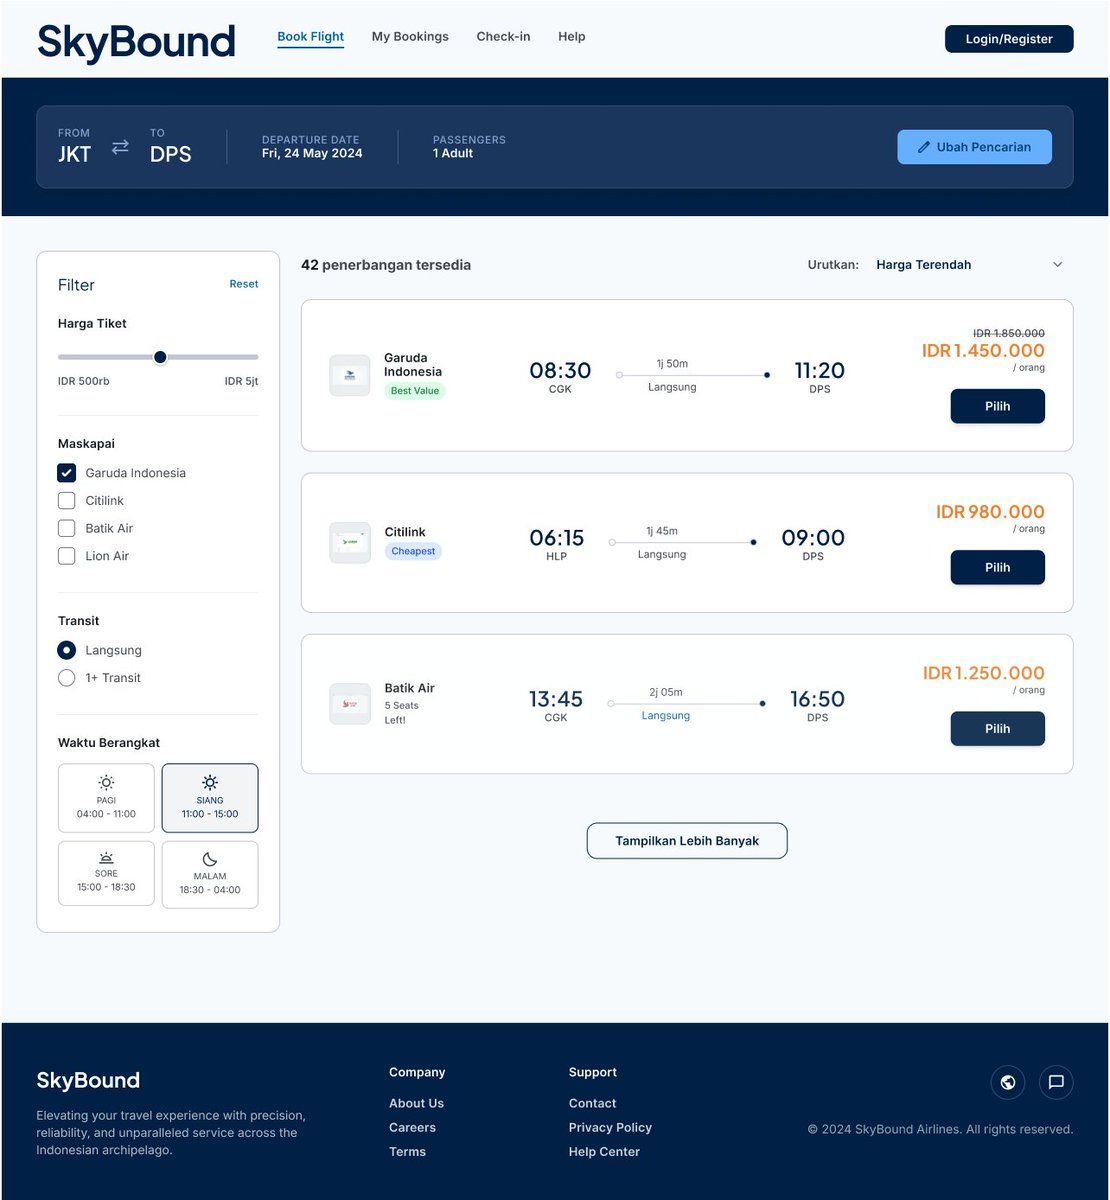The width and height of the screenshot is (1110, 1200).
Task: Click the Best Value badge on Garuda flight
Action: pos(415,391)
